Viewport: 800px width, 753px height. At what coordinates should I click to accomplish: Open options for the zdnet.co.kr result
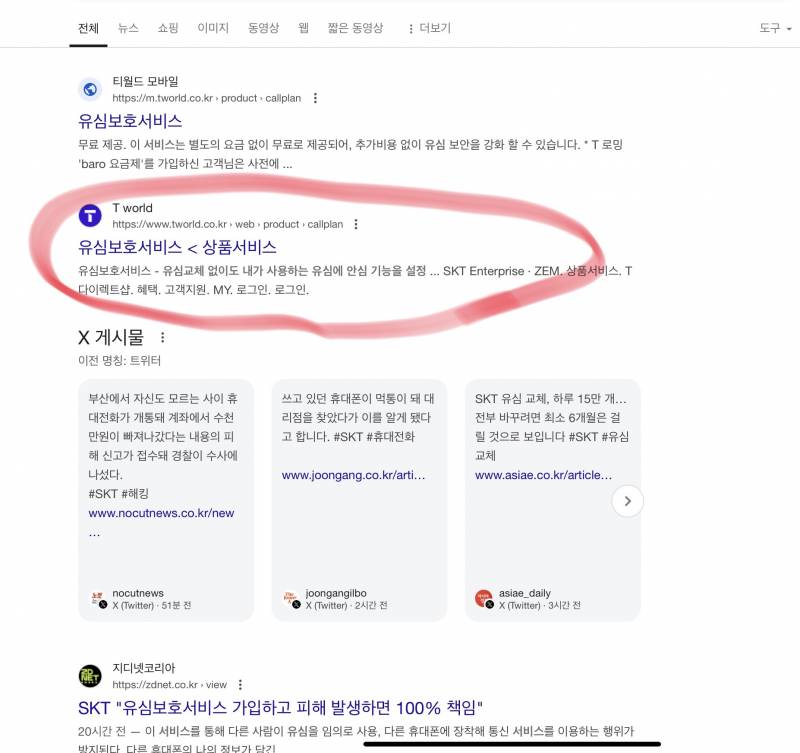tap(240, 685)
